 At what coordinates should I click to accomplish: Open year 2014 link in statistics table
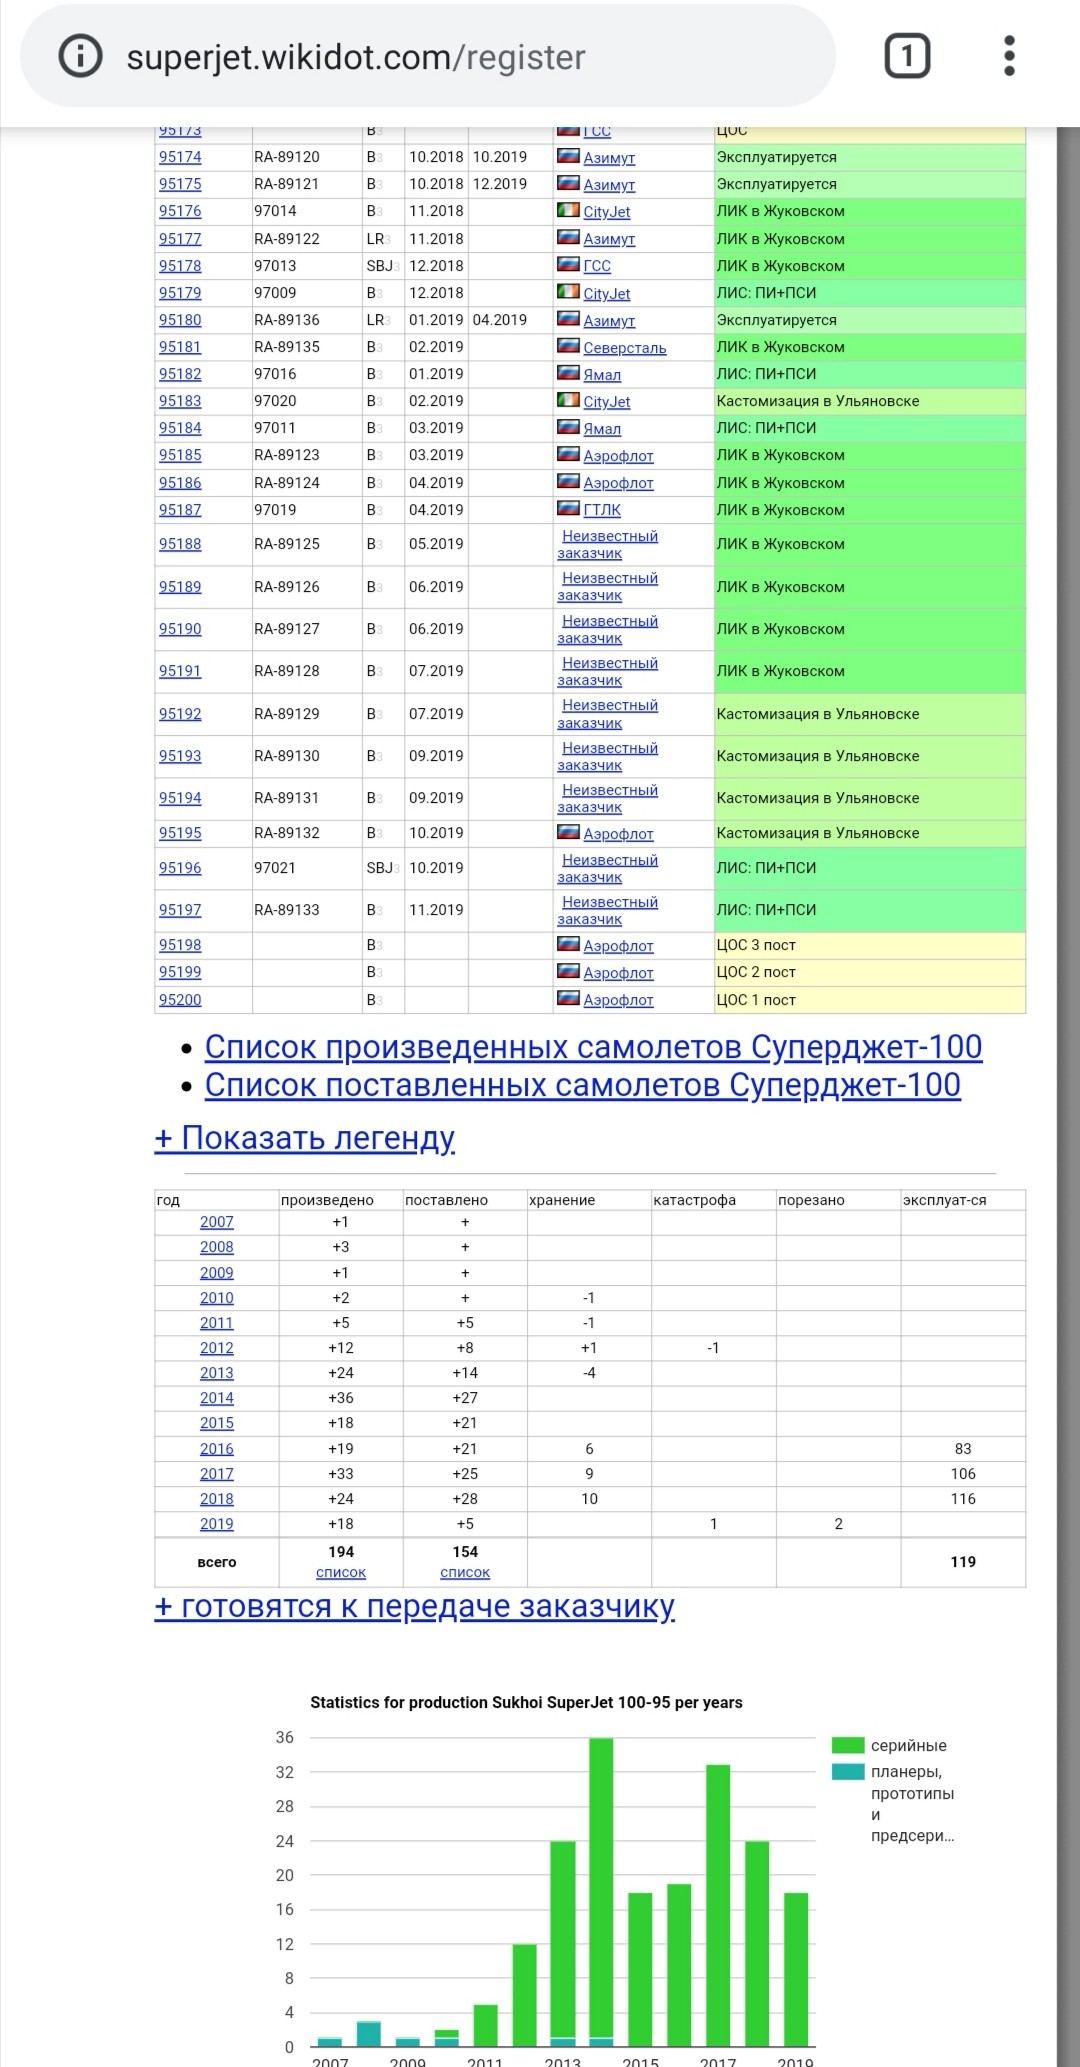point(217,1398)
